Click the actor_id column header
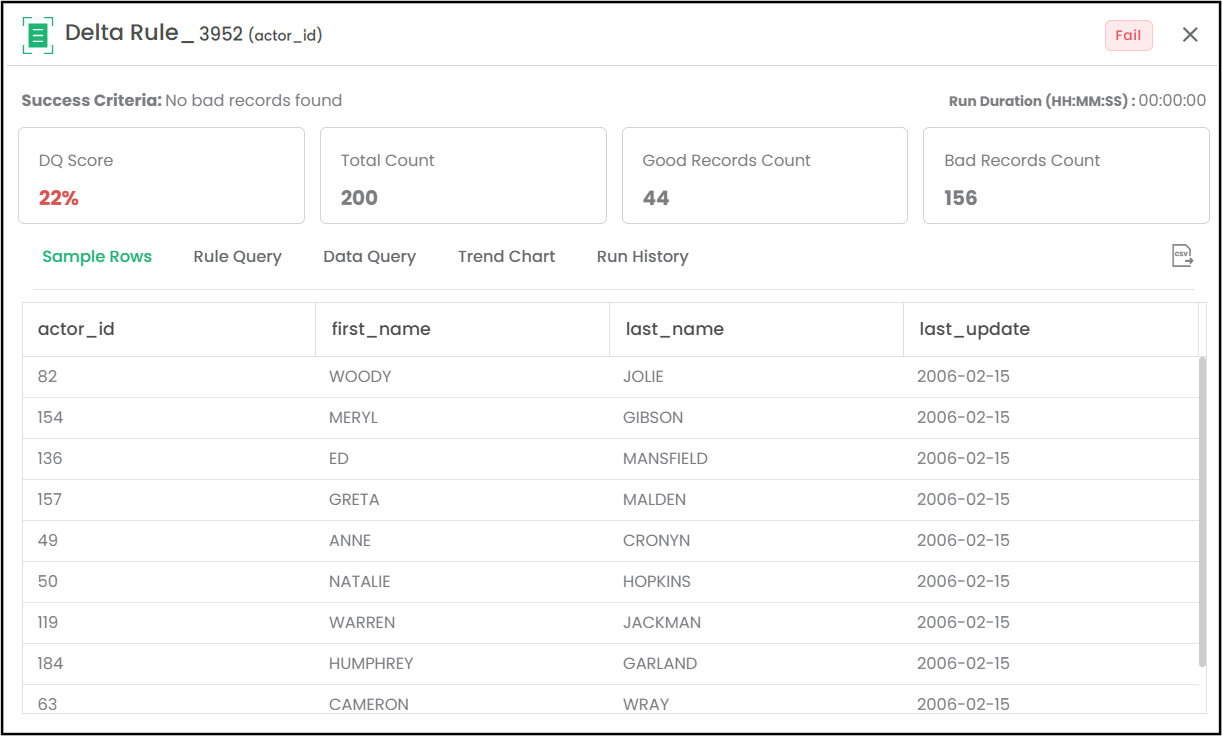This screenshot has width=1222, height=736. pyautogui.click(x=169, y=329)
